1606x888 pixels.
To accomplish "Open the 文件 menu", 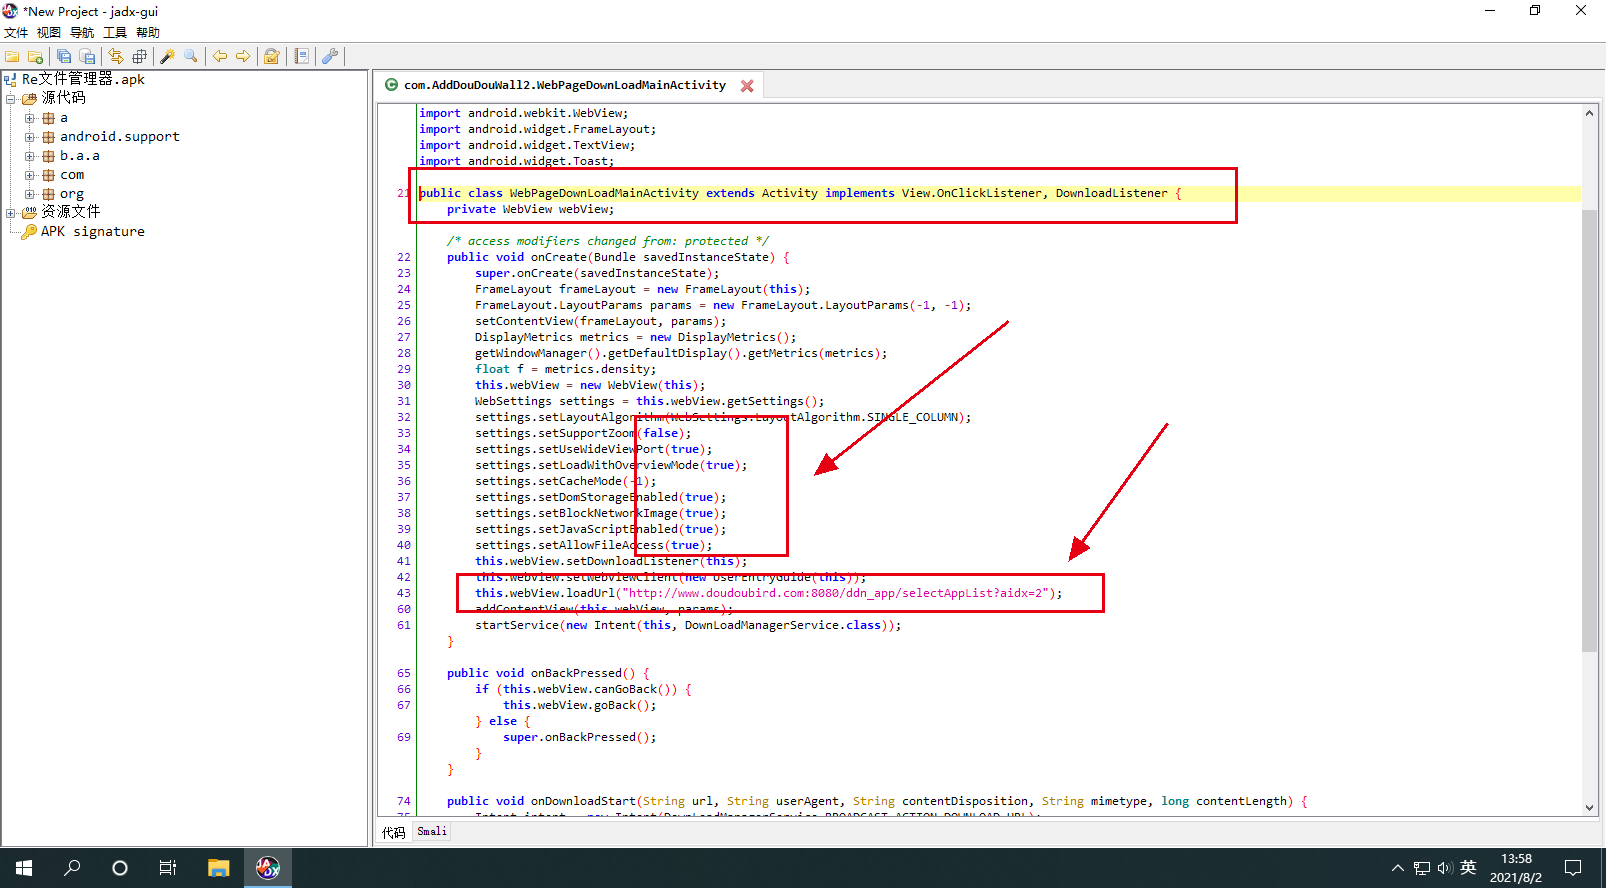I will [16, 33].
